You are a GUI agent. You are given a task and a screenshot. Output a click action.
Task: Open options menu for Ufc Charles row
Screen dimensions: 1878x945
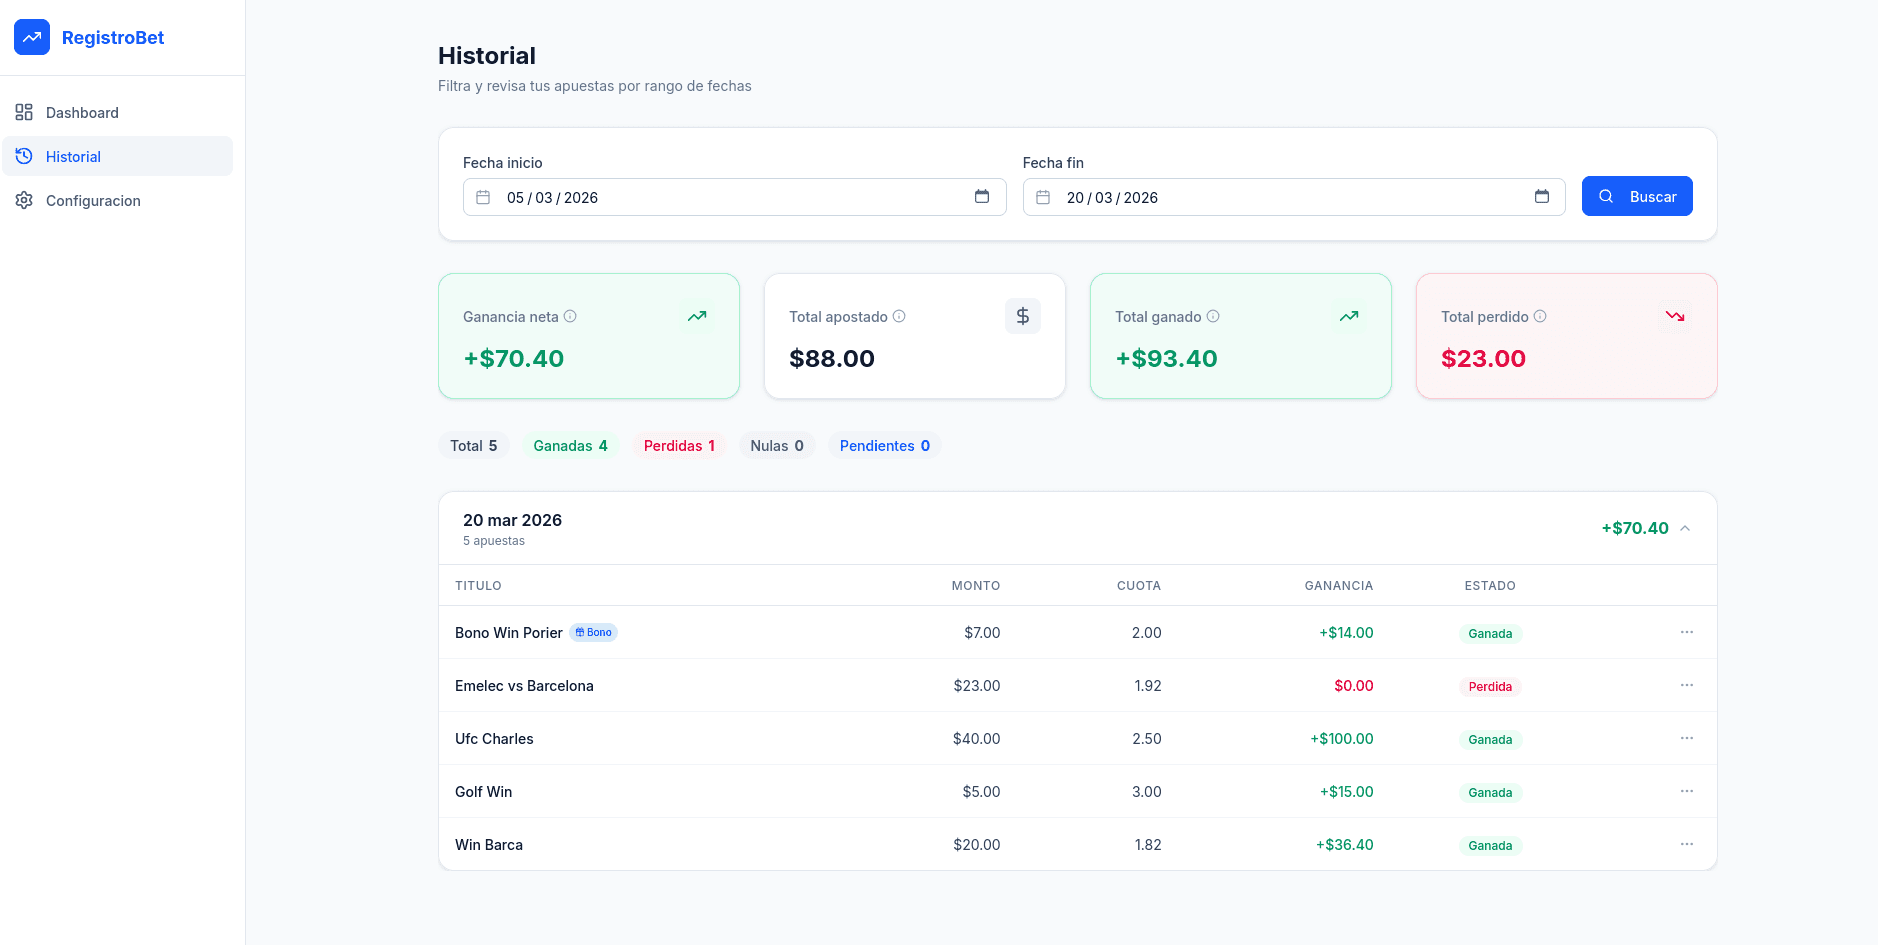pos(1687,738)
